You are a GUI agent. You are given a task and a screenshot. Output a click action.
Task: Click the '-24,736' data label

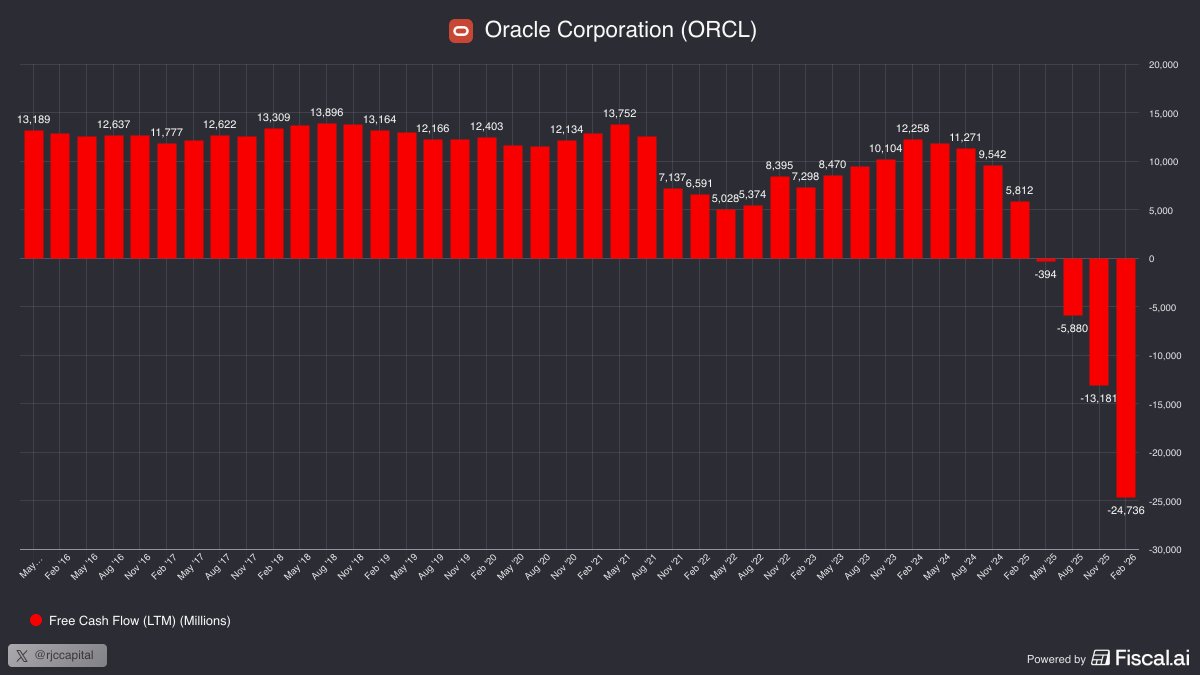[1126, 510]
